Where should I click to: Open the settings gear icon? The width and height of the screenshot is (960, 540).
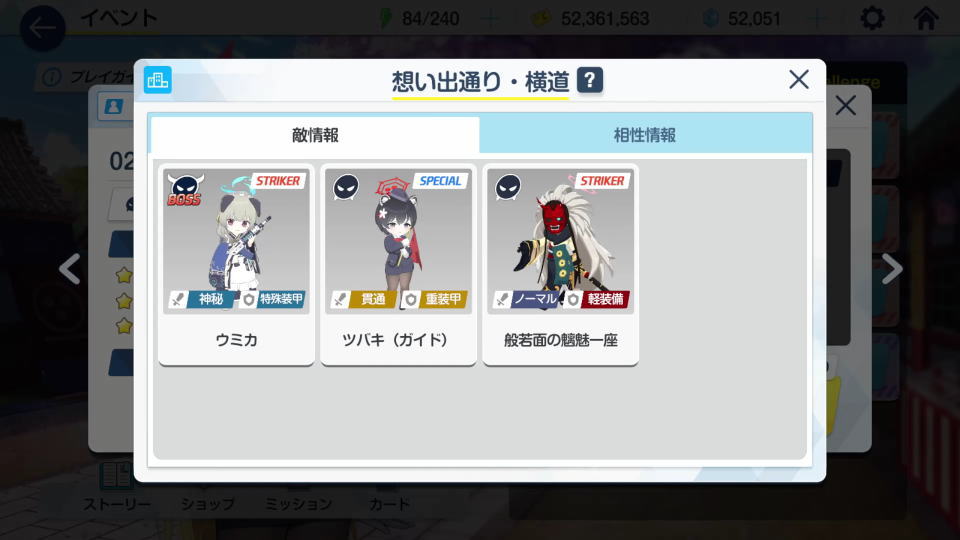pyautogui.click(x=872, y=18)
